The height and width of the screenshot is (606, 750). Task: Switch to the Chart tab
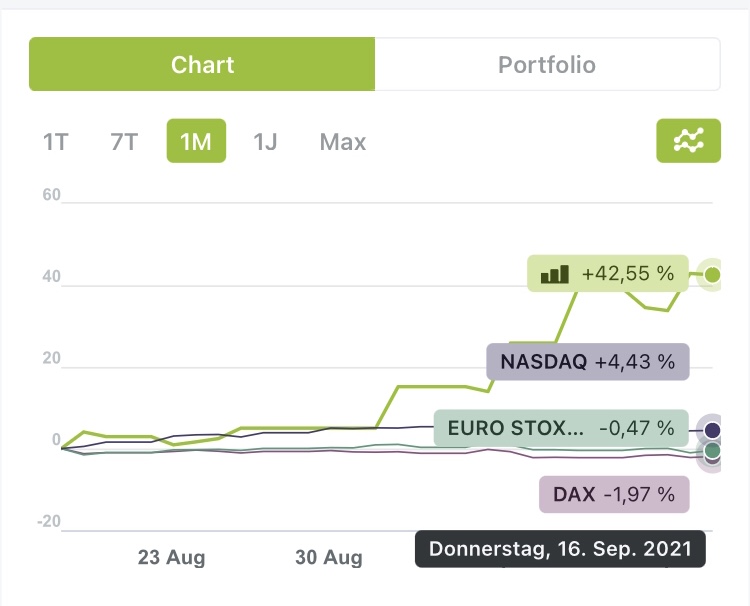click(202, 65)
